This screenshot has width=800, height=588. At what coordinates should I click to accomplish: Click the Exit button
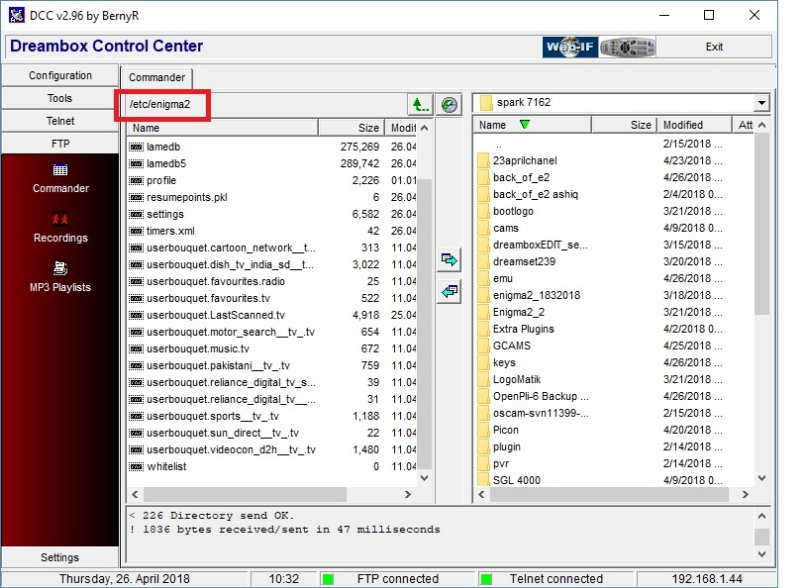click(714, 47)
